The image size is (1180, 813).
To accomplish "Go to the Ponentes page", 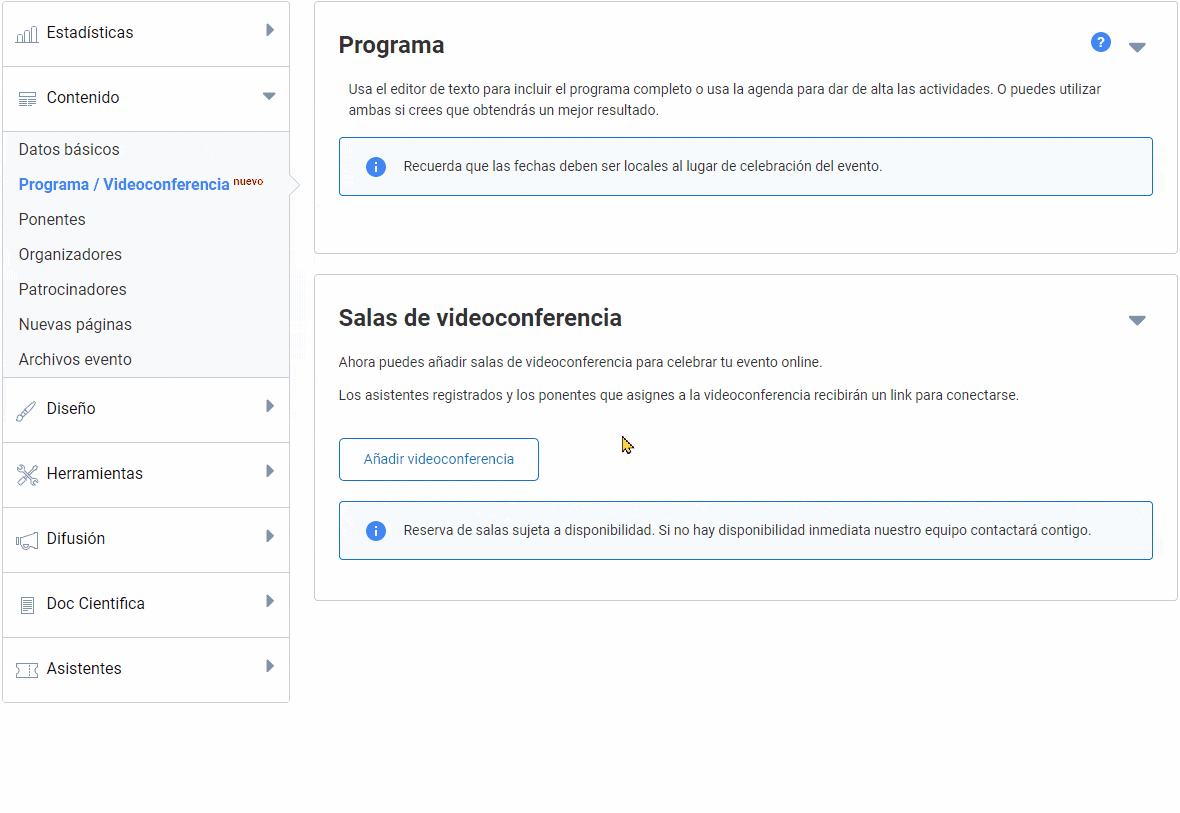I will (52, 220).
